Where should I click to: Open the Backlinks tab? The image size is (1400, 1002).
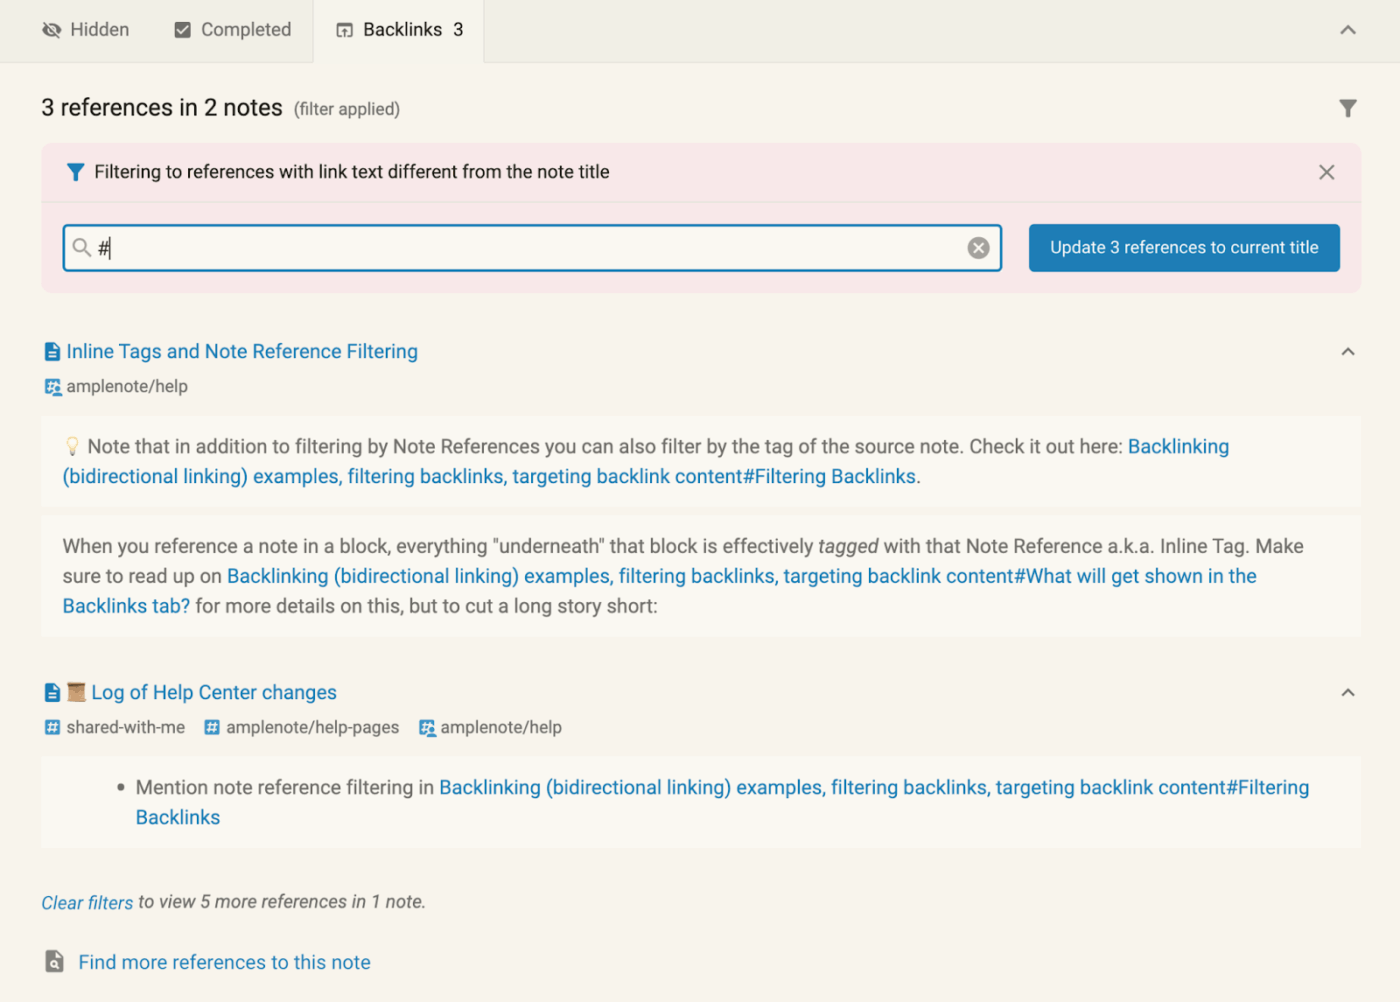pyautogui.click(x=400, y=30)
